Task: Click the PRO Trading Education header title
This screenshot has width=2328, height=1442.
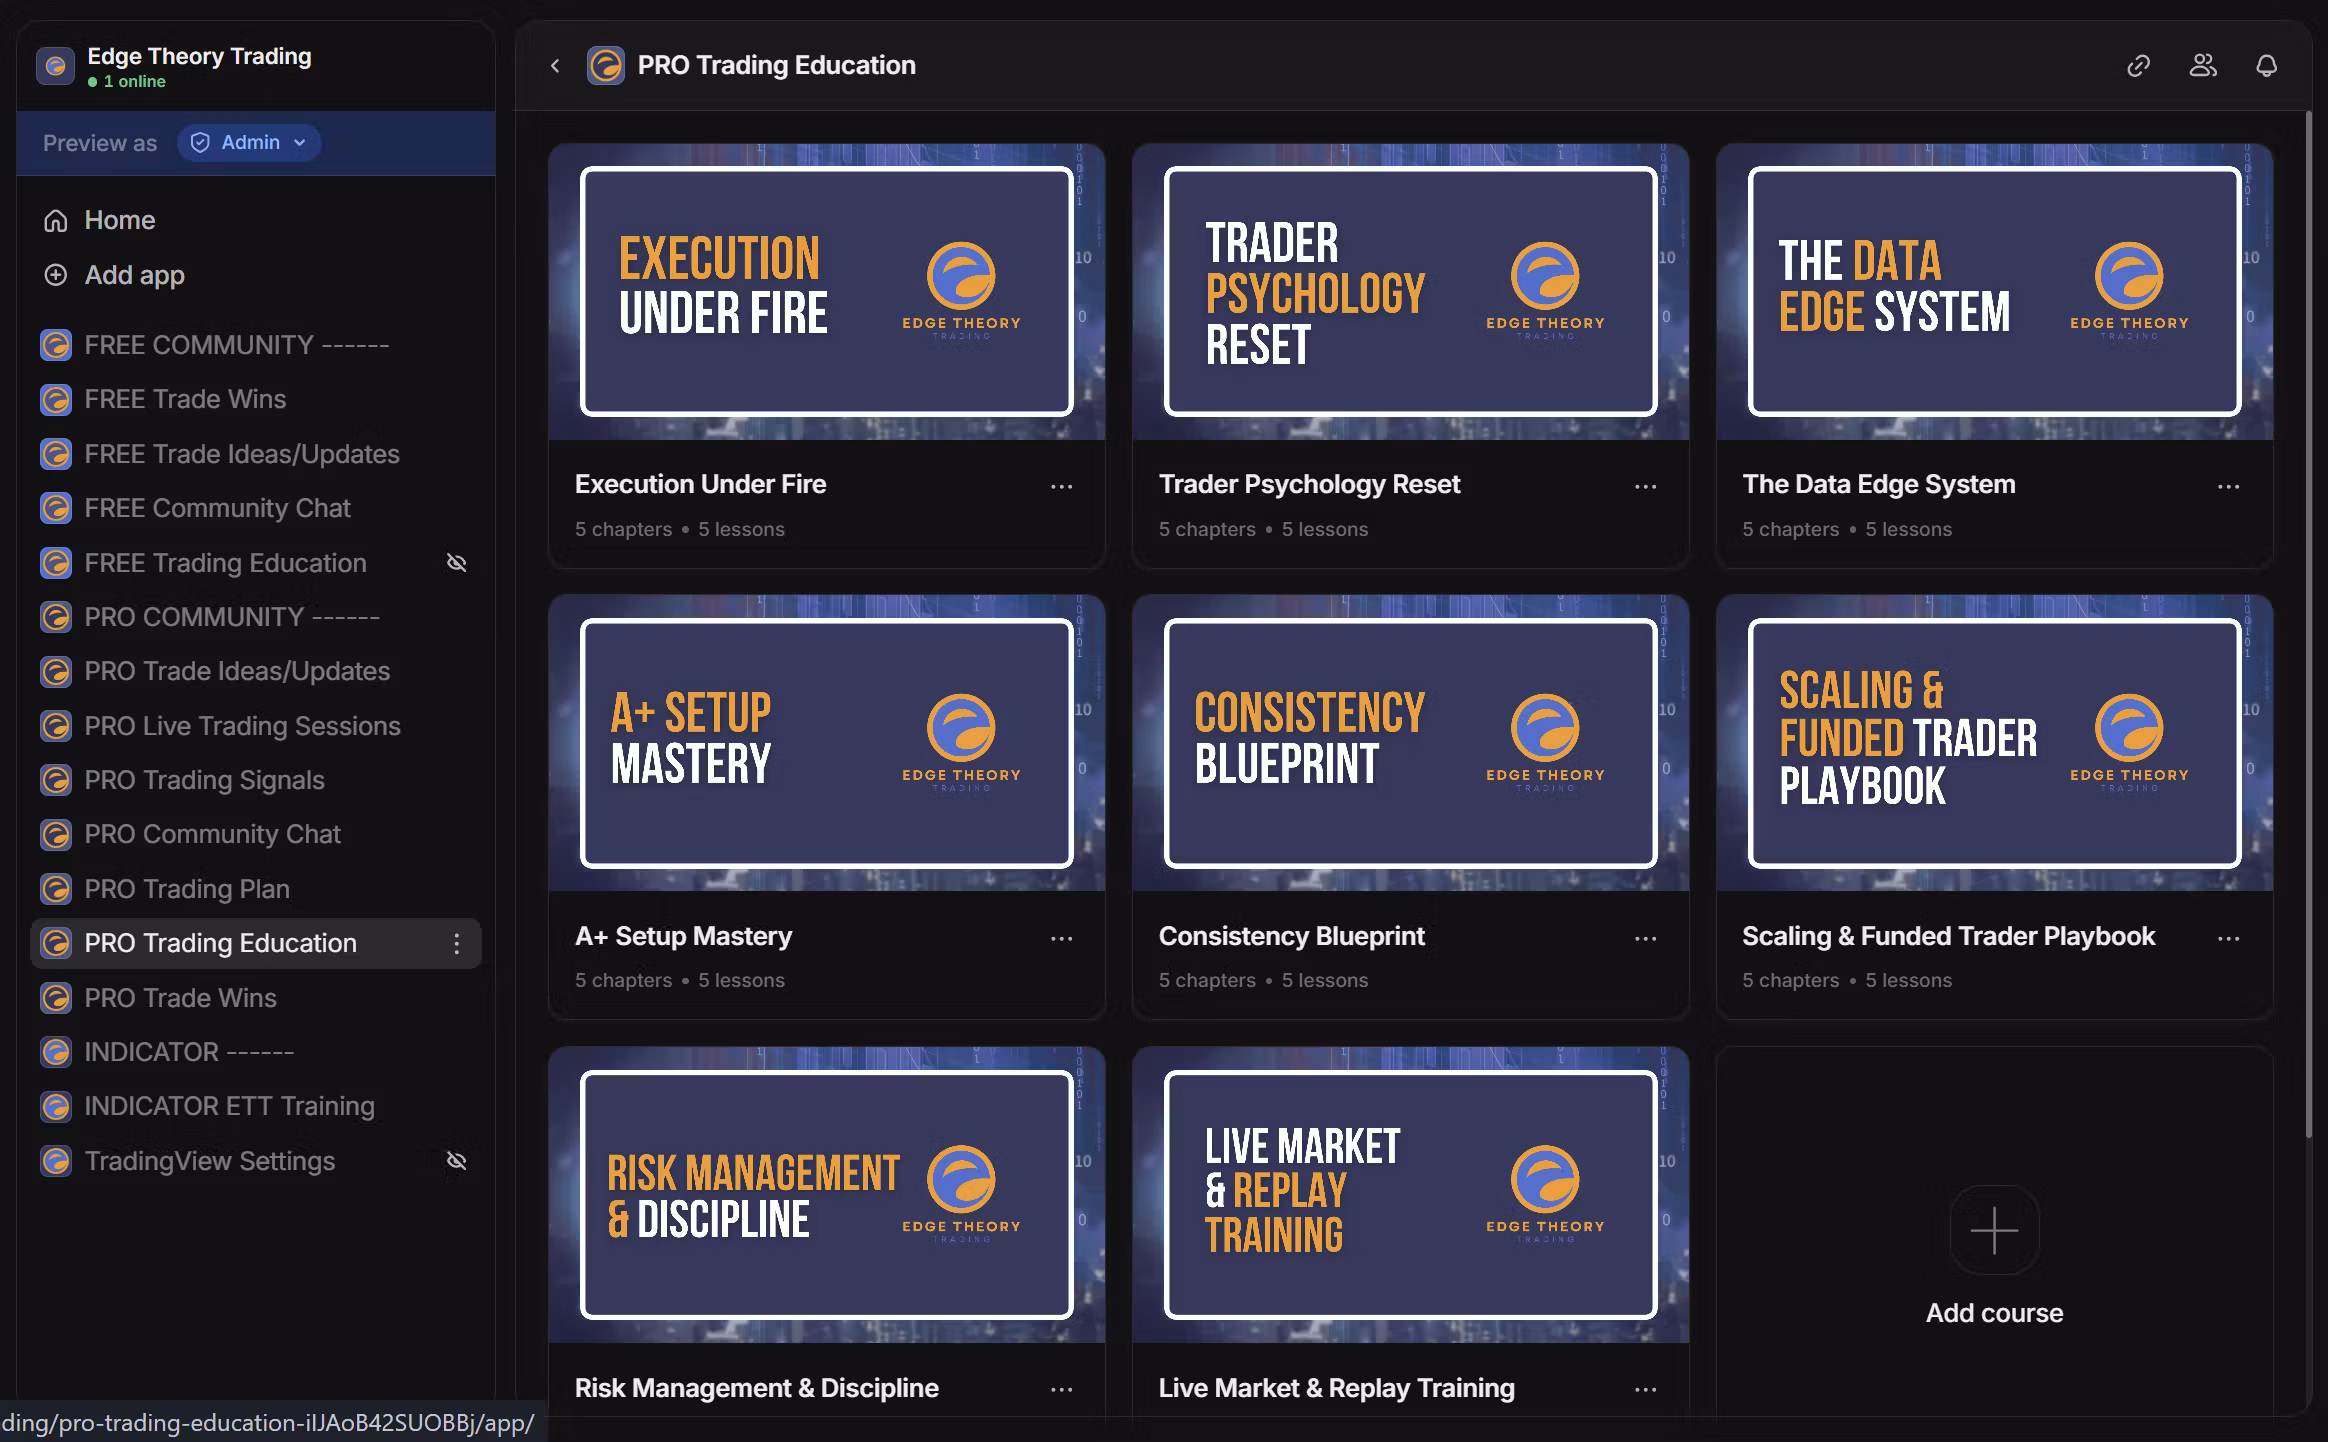Action: pos(776,66)
